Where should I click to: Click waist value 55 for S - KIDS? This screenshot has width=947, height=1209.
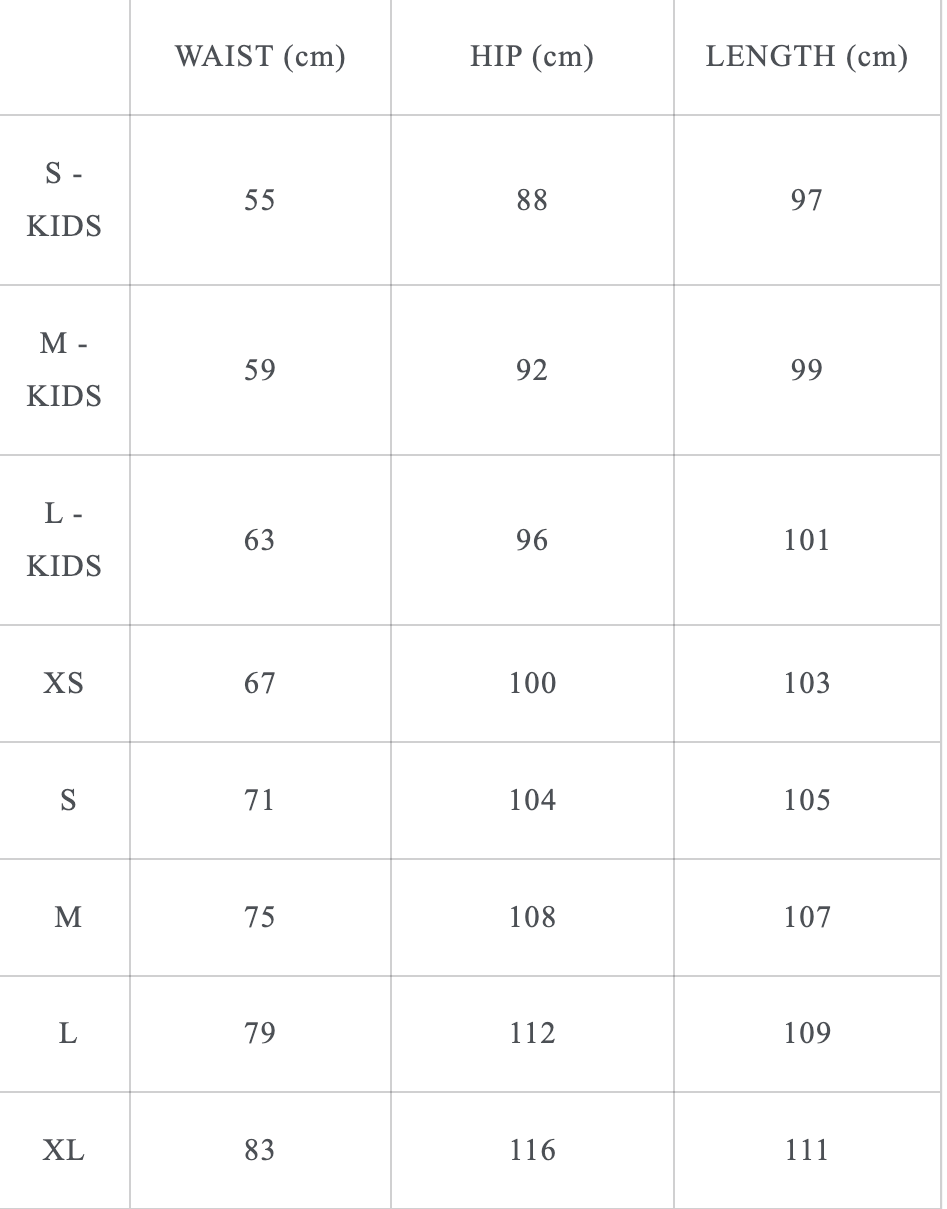tap(260, 200)
